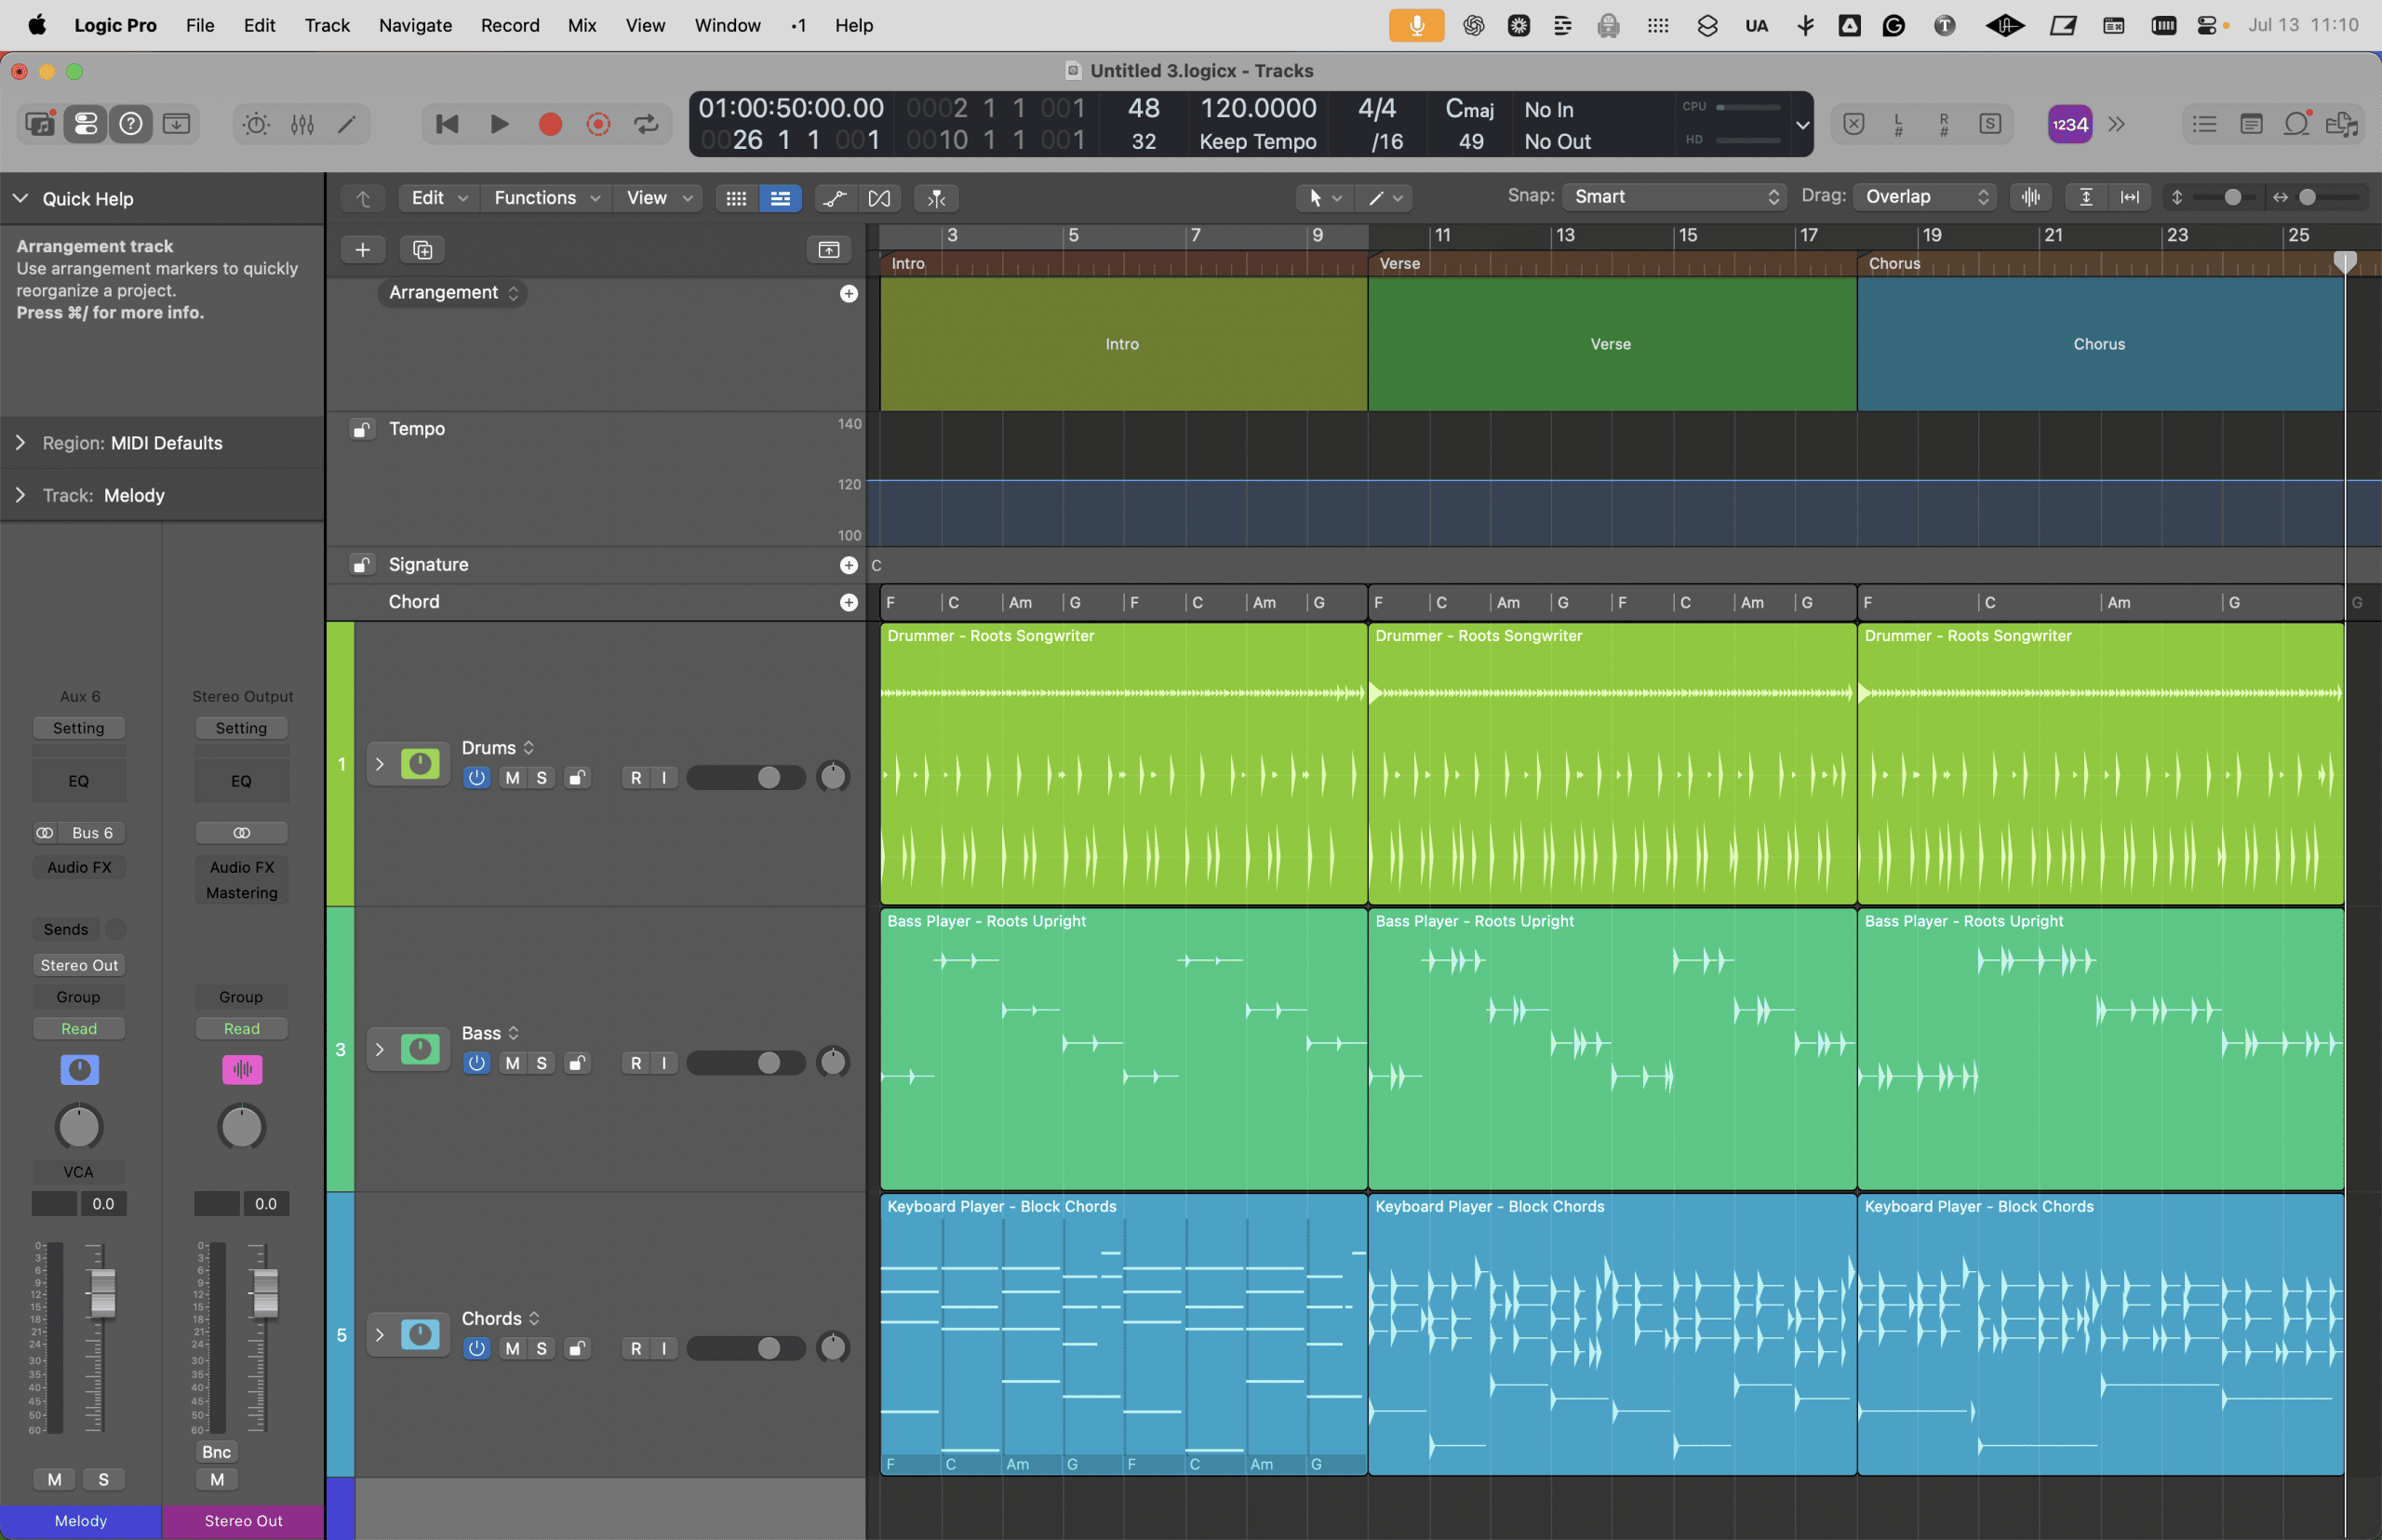Toggle the Flex show/hide icon
Image resolution: width=2382 pixels, height=1540 pixels.
click(879, 198)
